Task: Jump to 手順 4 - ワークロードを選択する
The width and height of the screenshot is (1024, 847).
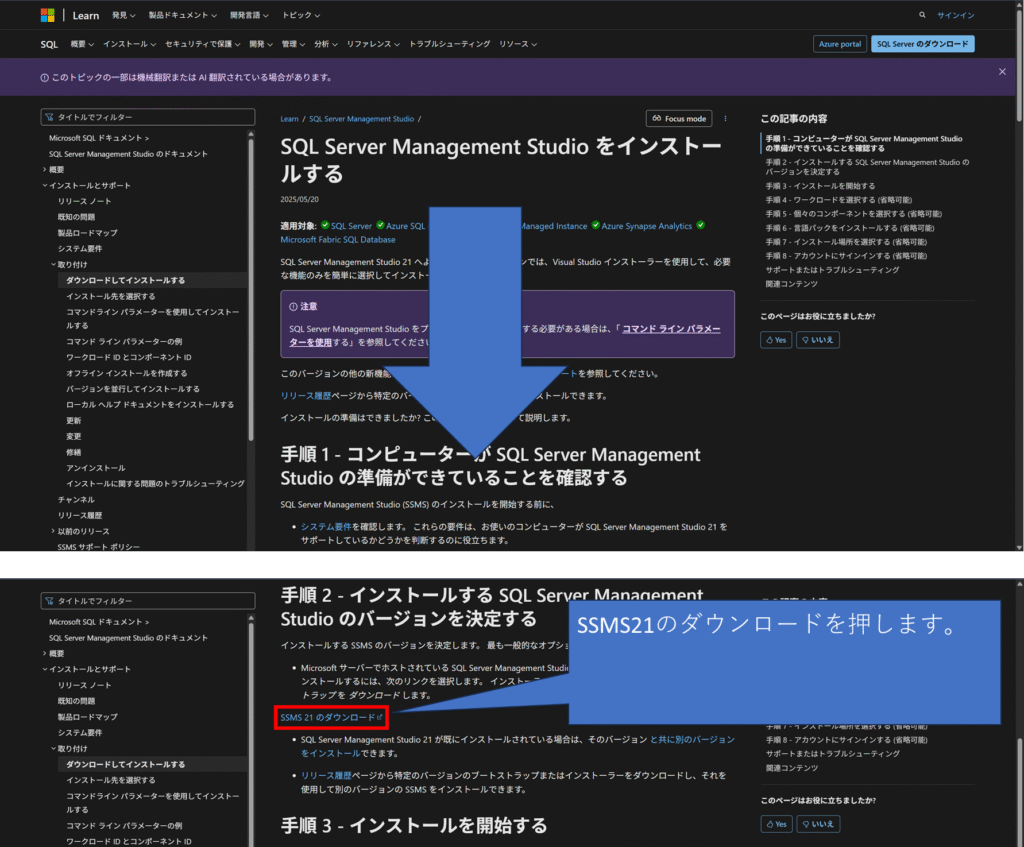Action: point(839,200)
